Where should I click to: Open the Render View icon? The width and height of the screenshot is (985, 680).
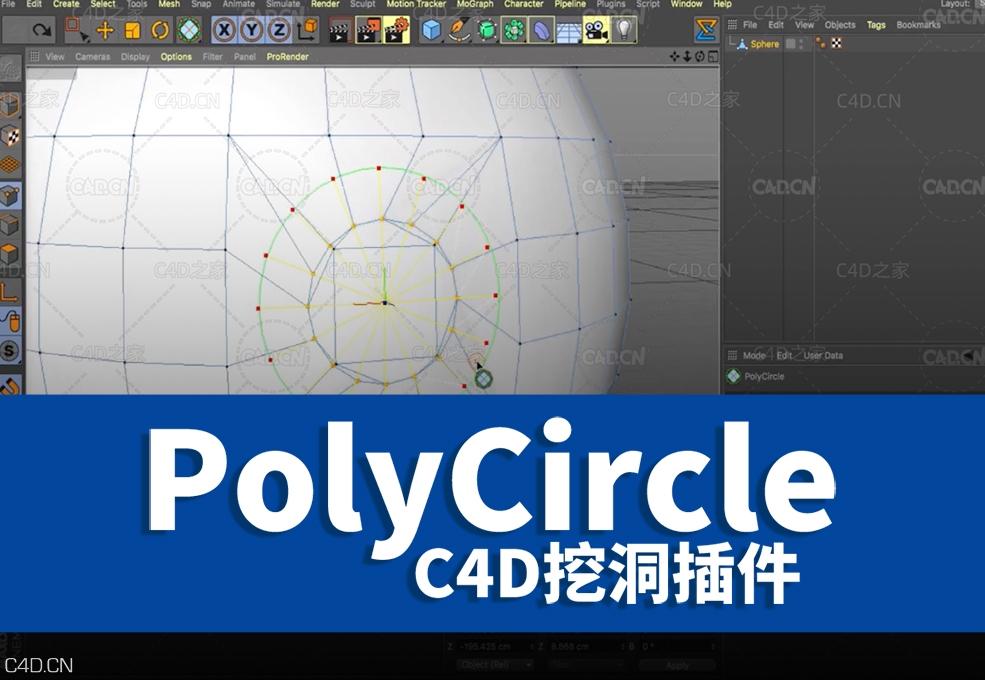click(x=339, y=32)
